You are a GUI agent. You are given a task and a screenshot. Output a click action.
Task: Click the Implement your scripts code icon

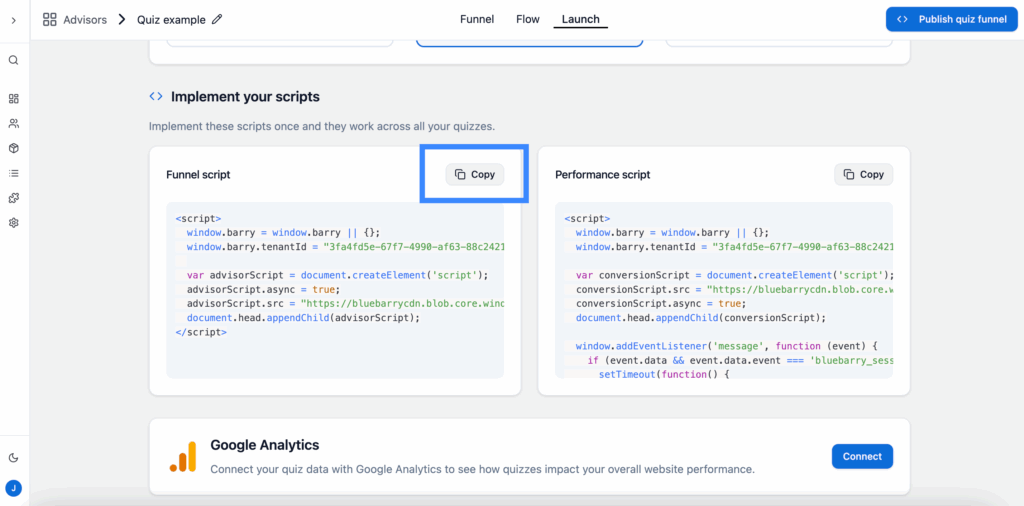[x=156, y=97]
